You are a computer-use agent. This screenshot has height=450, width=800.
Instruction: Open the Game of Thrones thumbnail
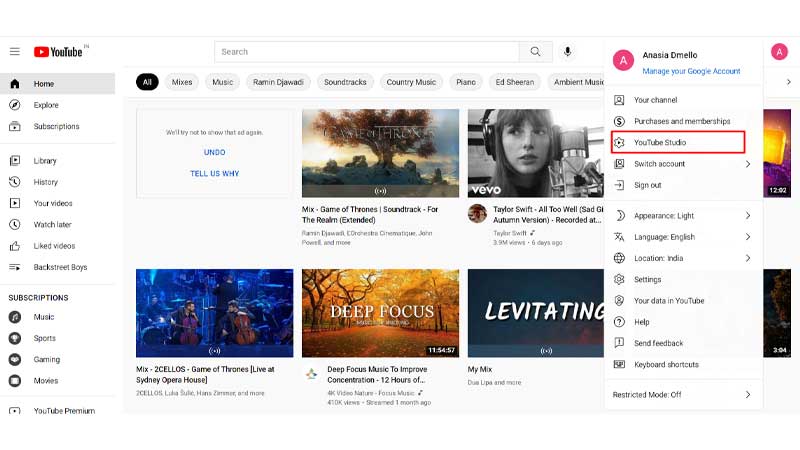[x=380, y=153]
